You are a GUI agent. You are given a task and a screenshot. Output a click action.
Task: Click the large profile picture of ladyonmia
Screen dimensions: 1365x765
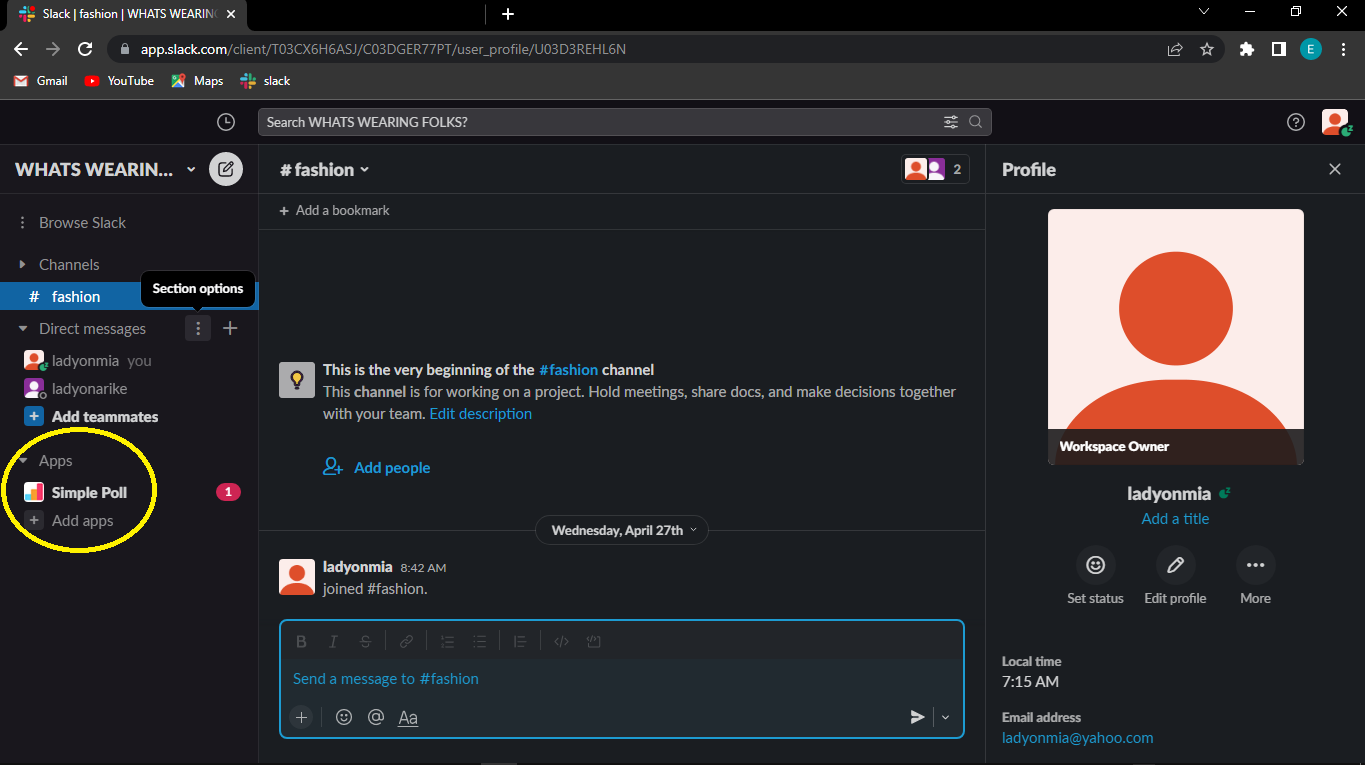[1175, 337]
